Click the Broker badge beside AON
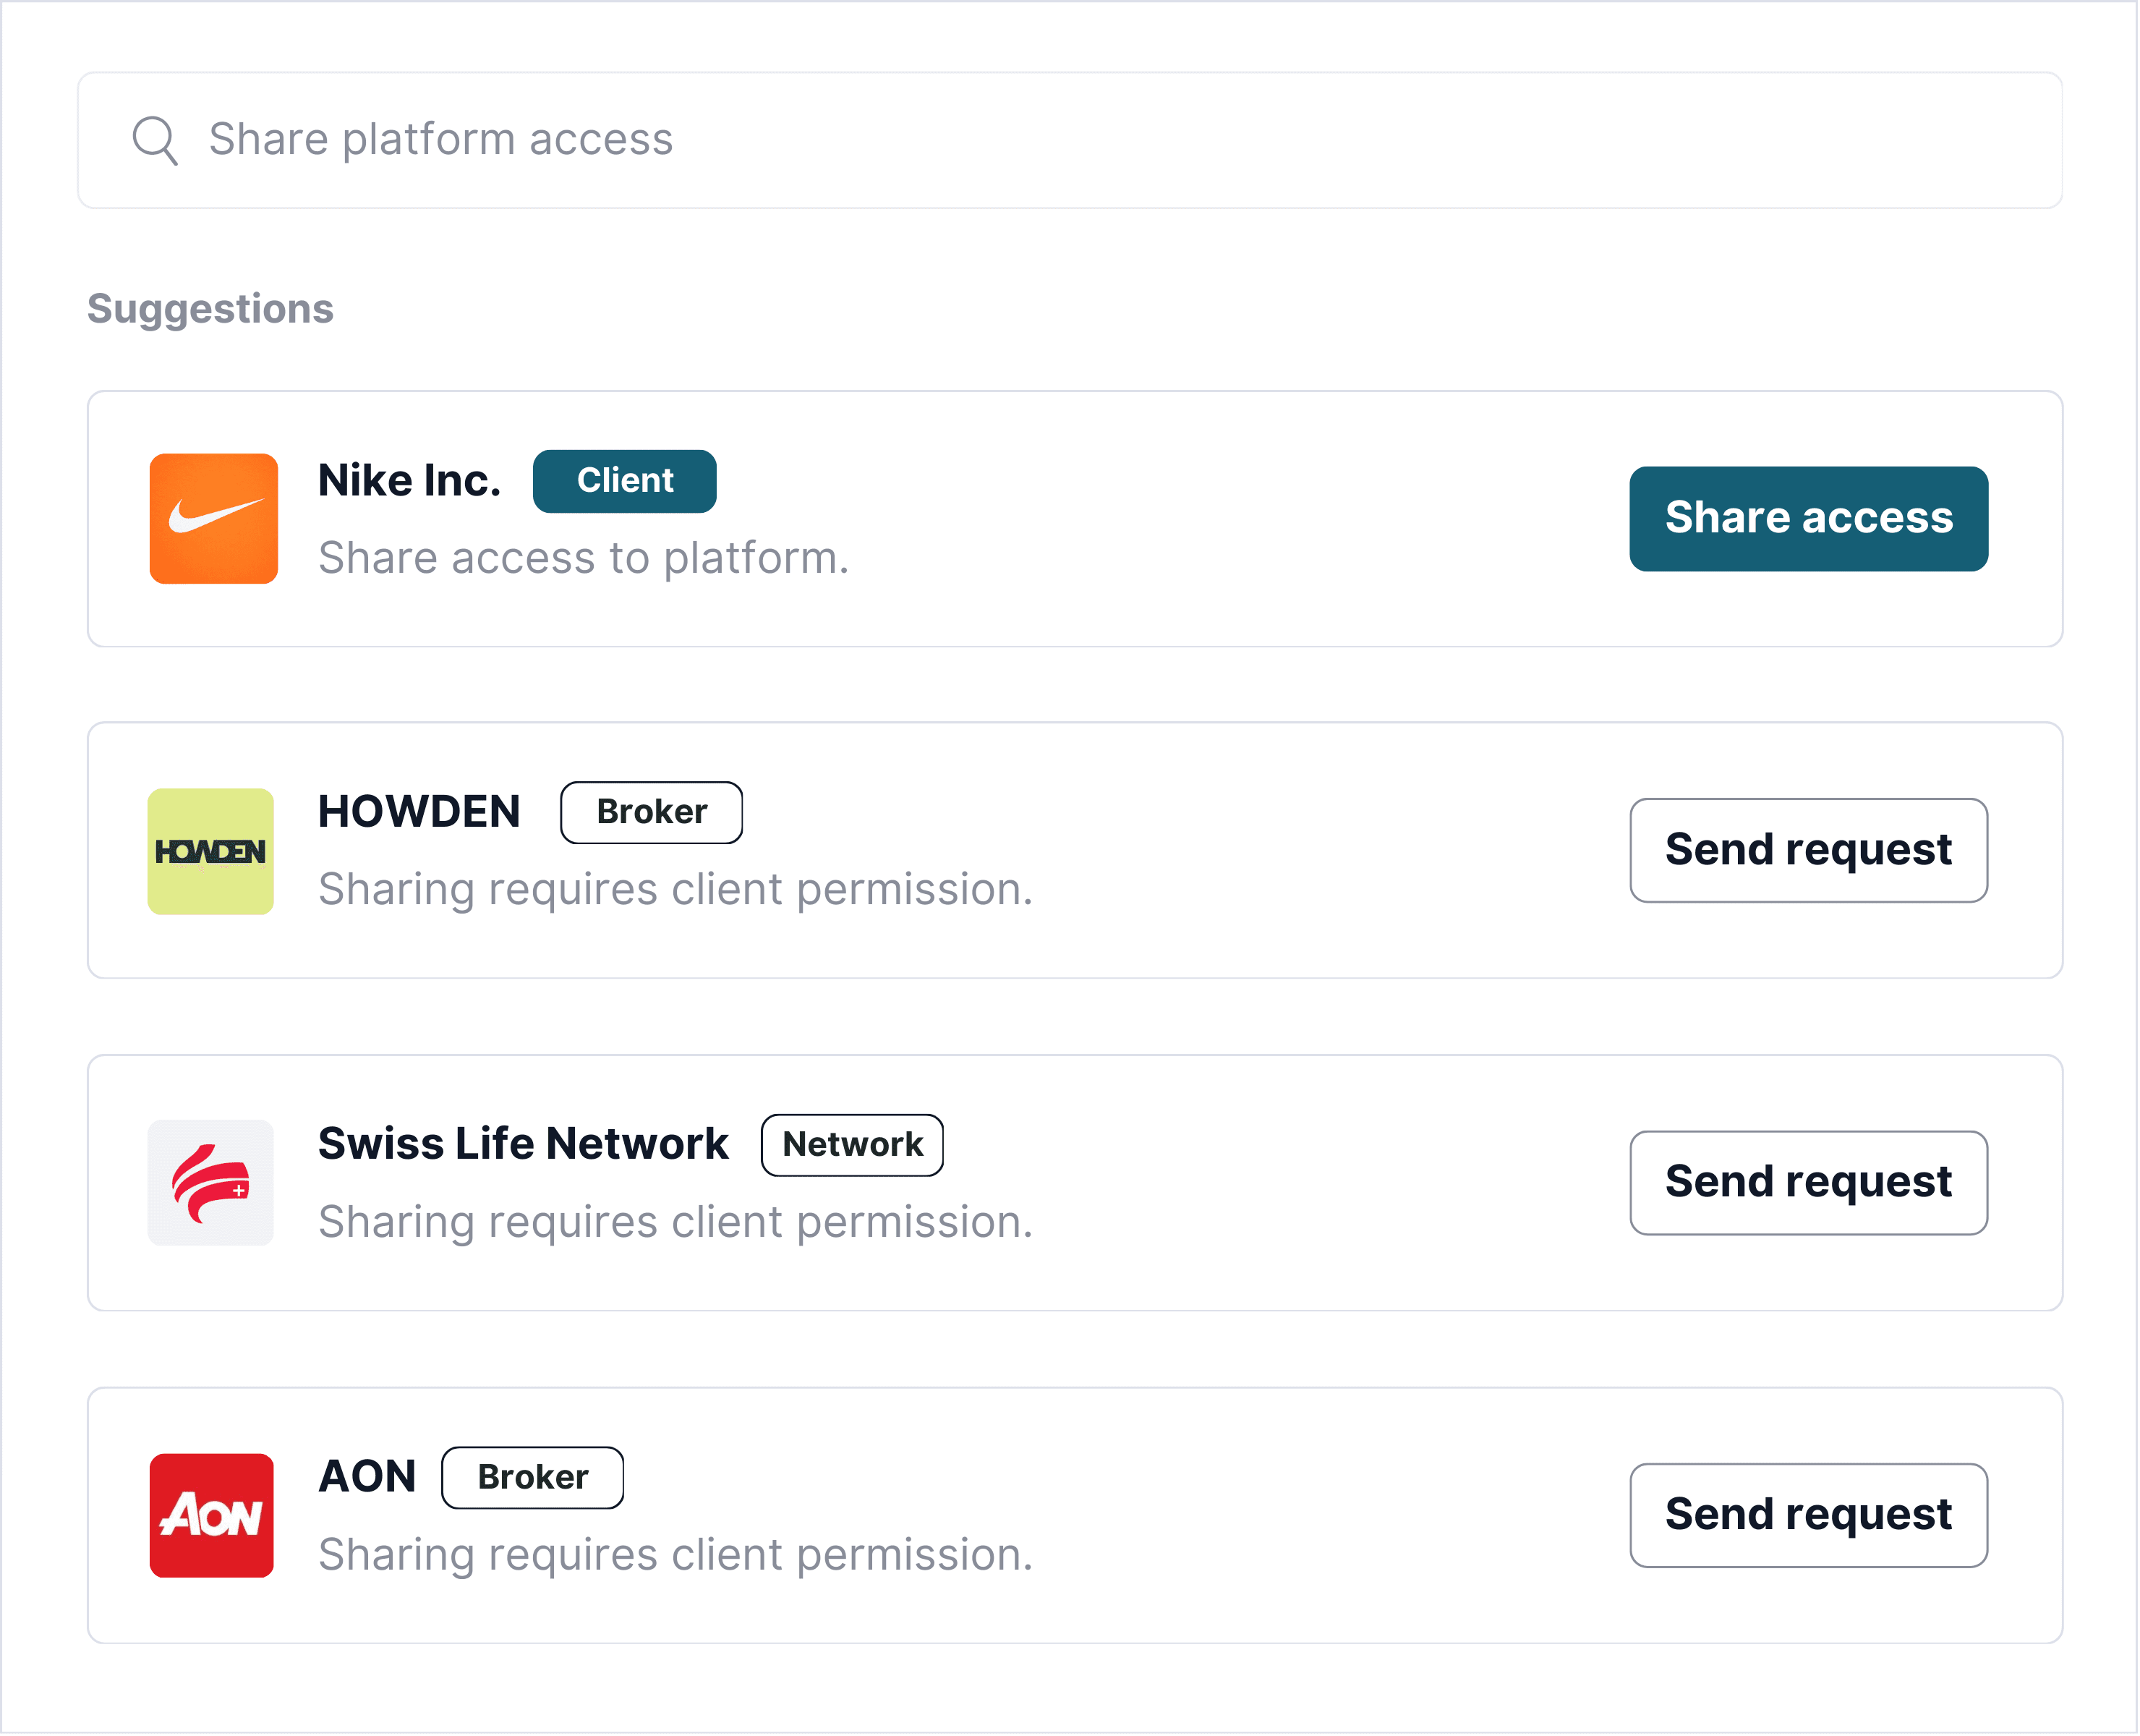This screenshot has width=2140, height=1736. pyautogui.click(x=532, y=1478)
